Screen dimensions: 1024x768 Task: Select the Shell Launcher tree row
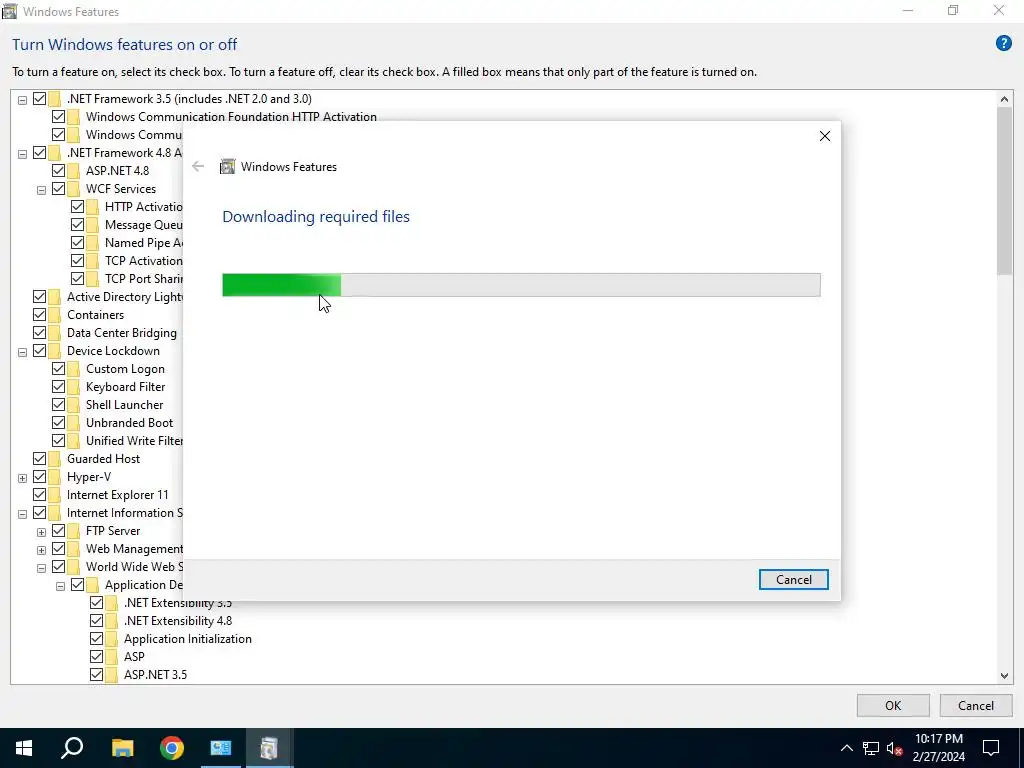(x=124, y=405)
